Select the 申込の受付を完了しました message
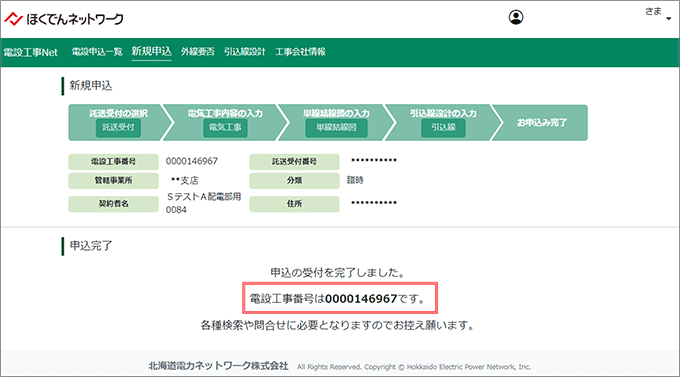Viewport: 680px width, 377px height. [337, 272]
